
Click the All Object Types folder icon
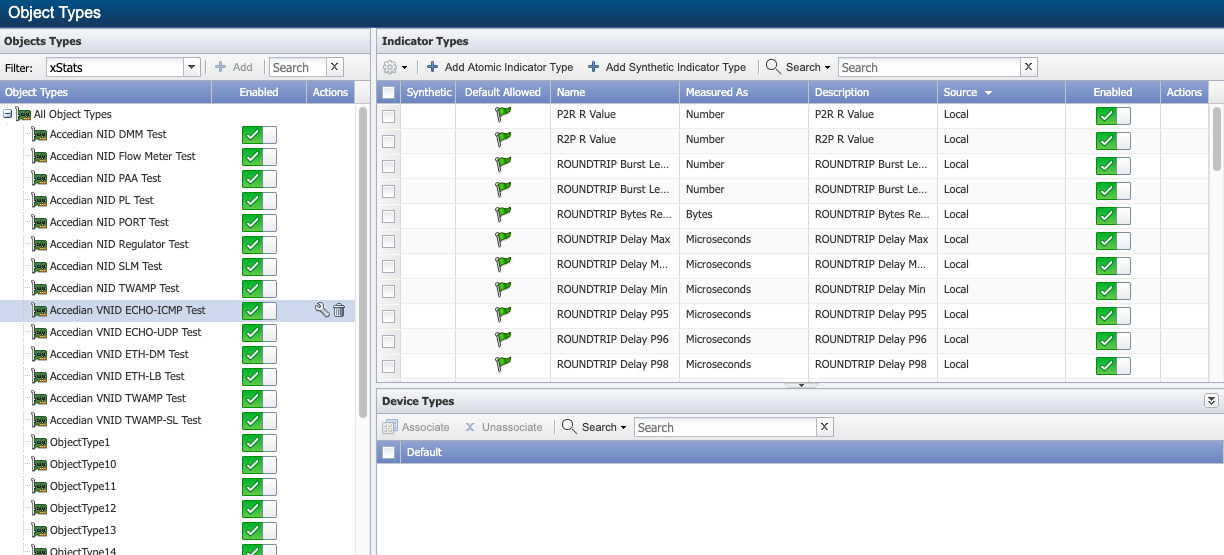23,114
